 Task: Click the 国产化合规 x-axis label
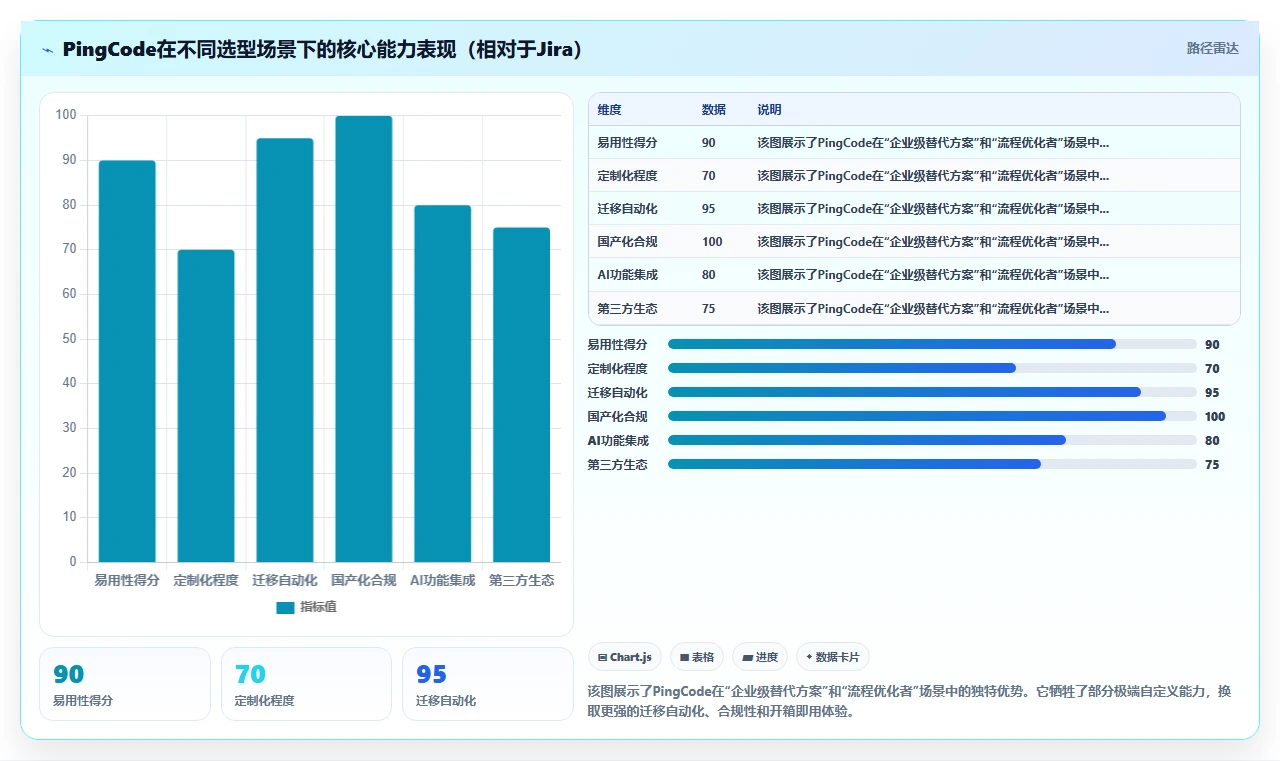tap(364, 580)
